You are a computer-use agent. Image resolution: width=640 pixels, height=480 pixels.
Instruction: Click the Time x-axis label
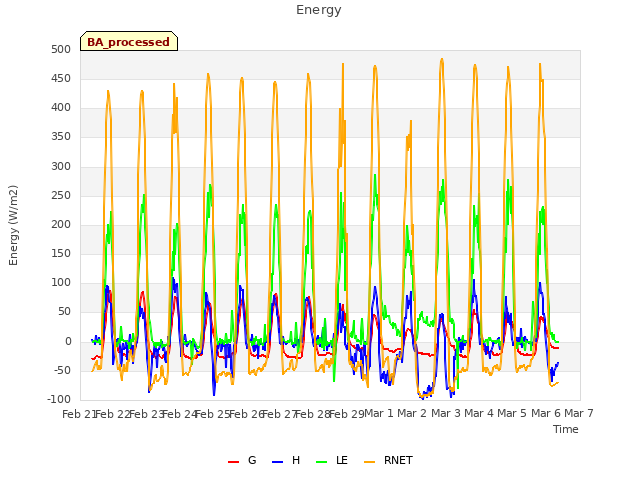pos(566,429)
